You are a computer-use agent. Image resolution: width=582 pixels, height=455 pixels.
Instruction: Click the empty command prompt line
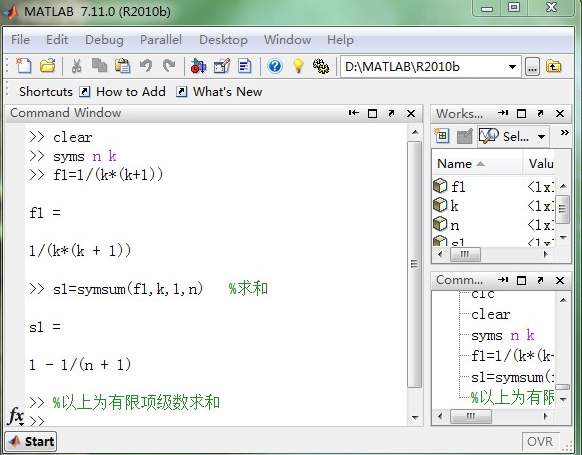coord(215,421)
